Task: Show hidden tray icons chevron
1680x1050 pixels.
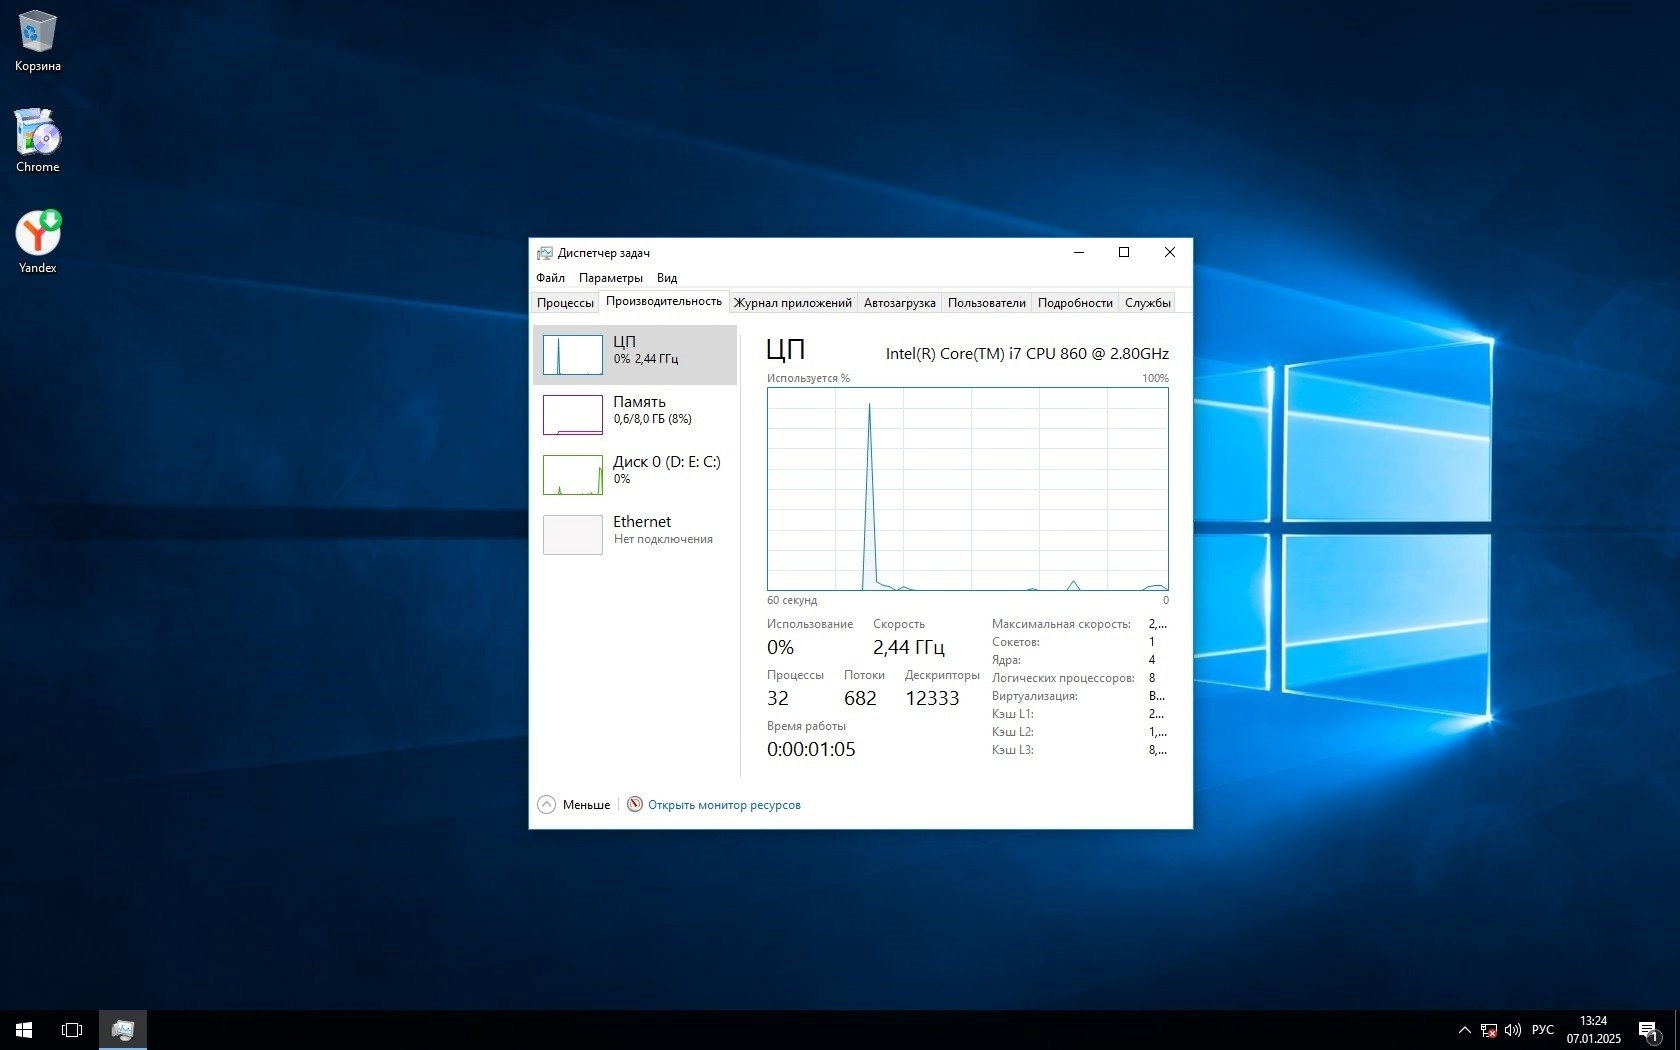Action: tap(1464, 1029)
